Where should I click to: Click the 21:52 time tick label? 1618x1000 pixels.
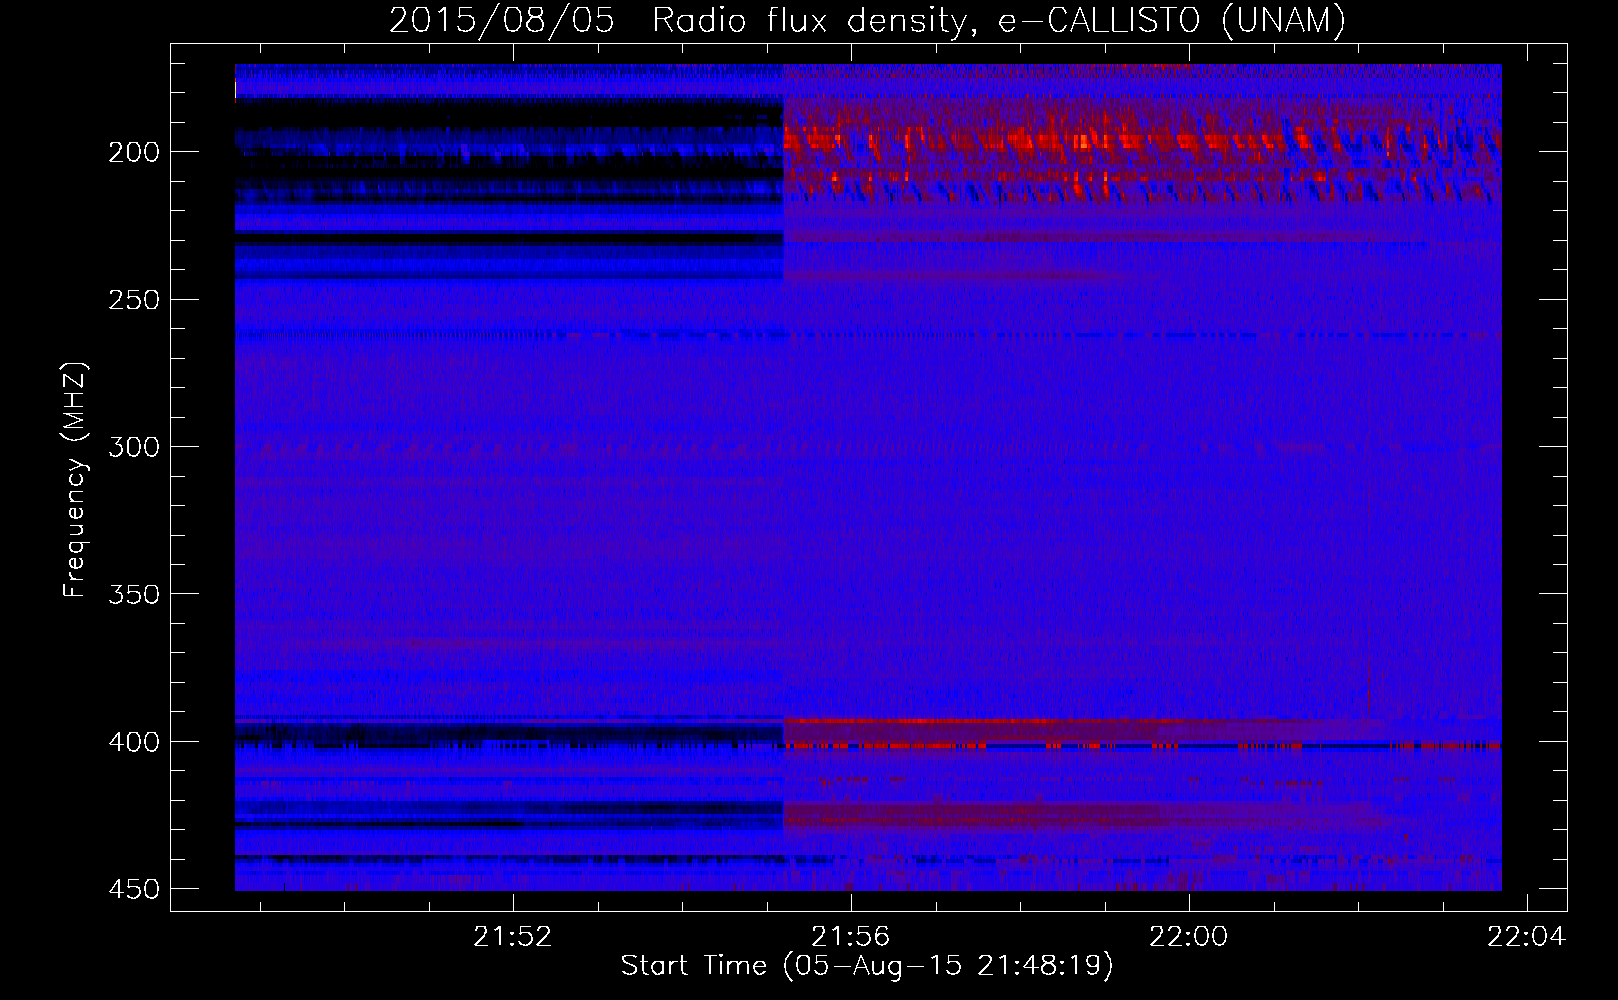pyautogui.click(x=513, y=937)
